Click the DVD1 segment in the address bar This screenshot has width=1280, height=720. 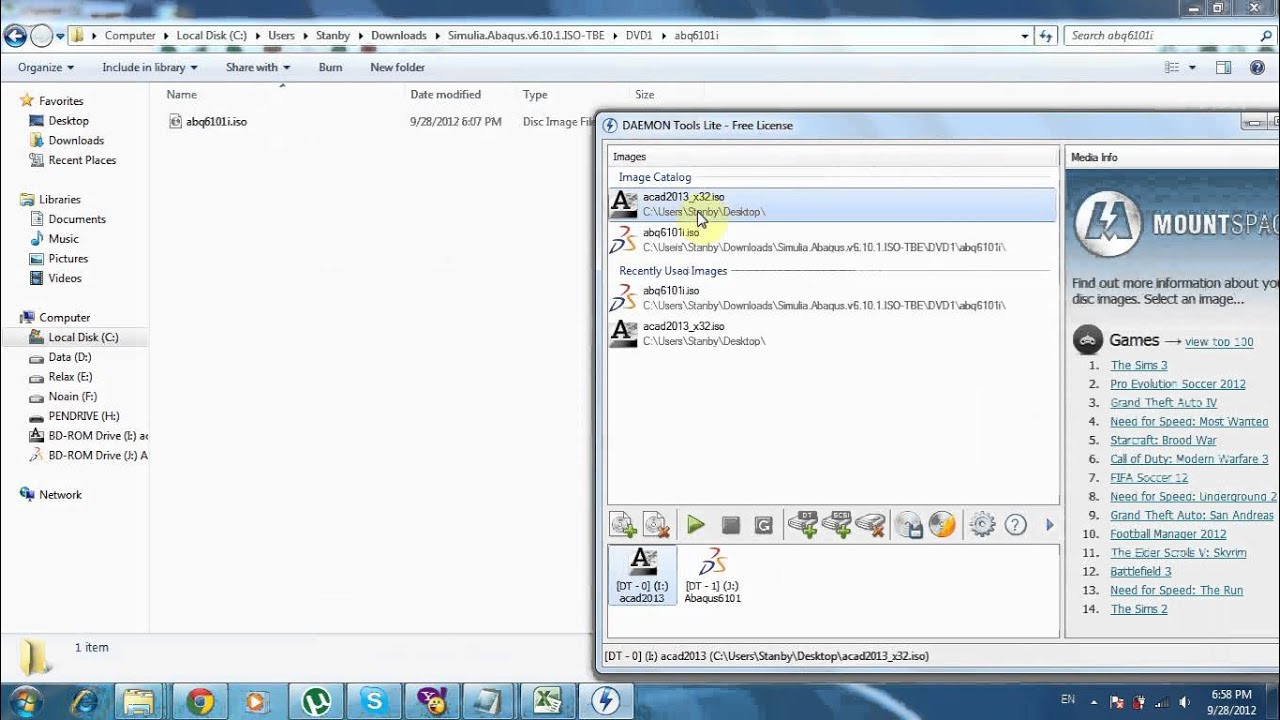639,35
